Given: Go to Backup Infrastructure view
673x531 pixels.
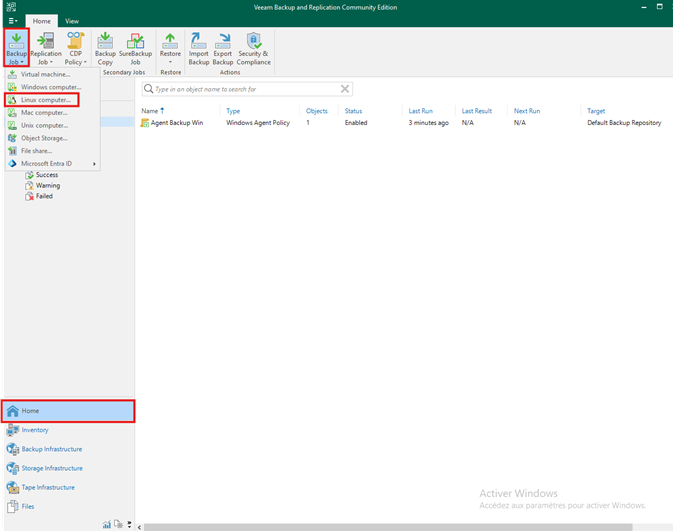Looking at the screenshot, I should point(51,449).
